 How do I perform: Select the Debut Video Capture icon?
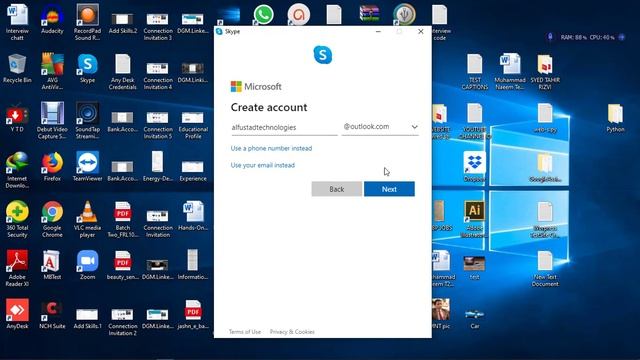[x=52, y=121]
